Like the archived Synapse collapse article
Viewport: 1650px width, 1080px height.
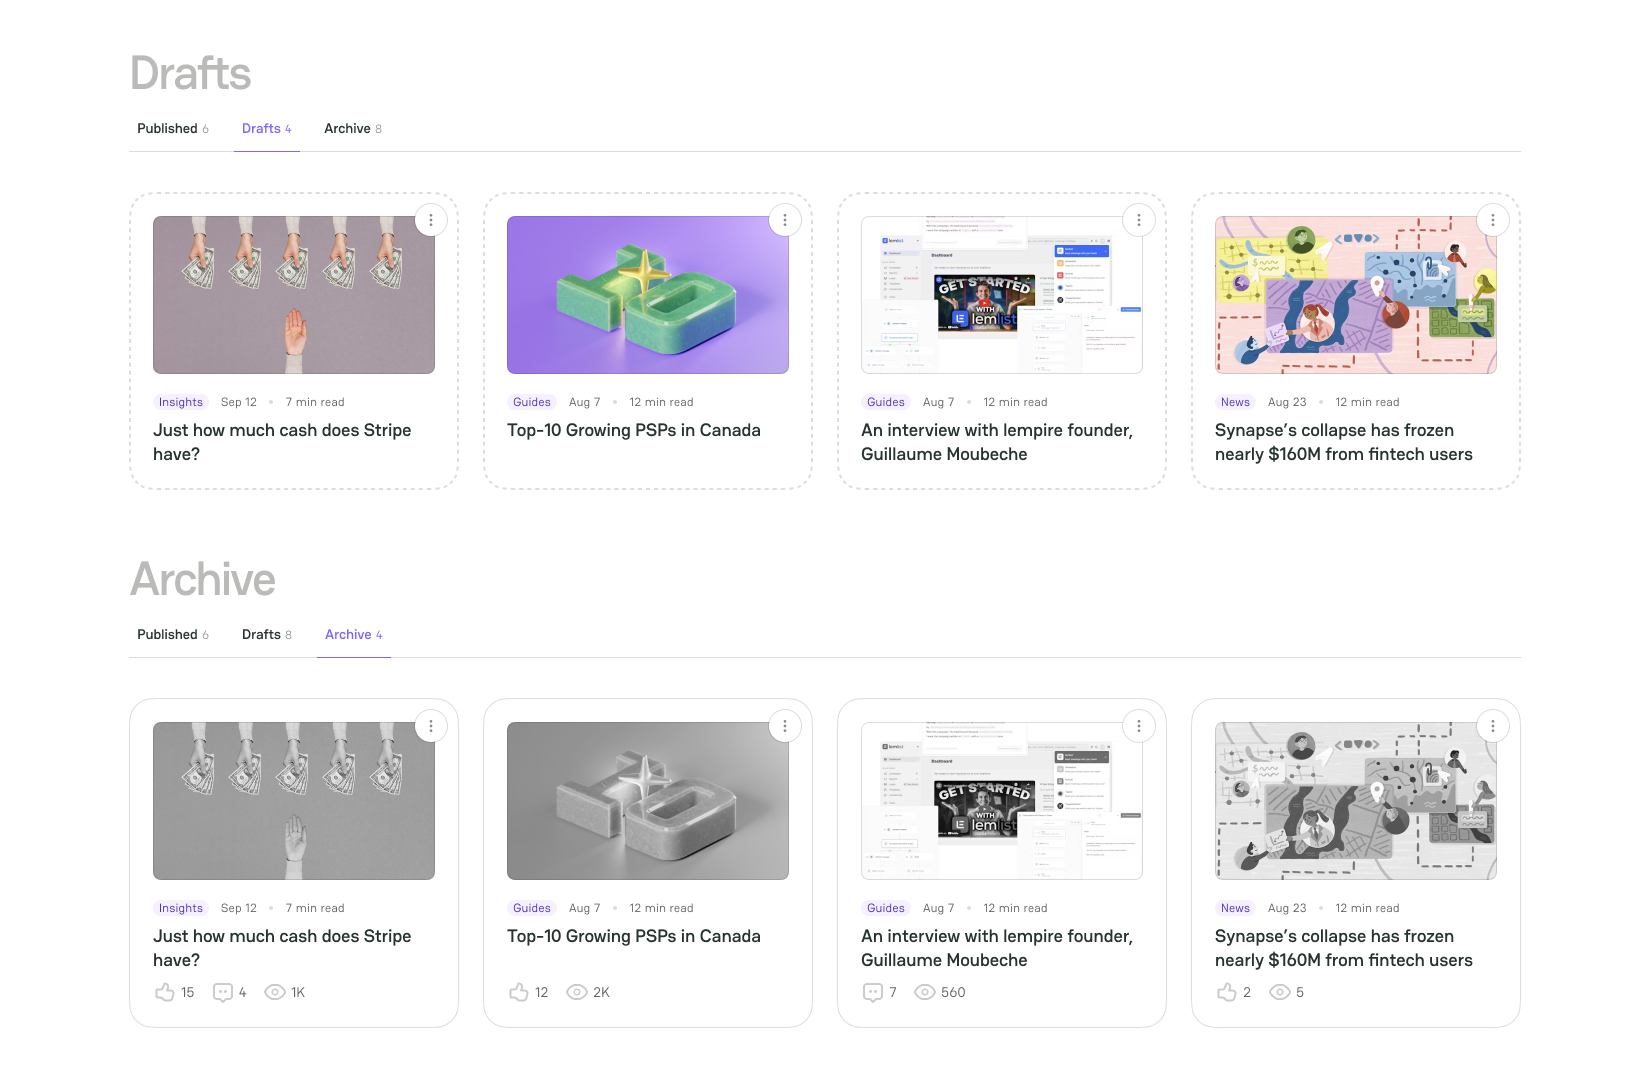(x=1227, y=992)
